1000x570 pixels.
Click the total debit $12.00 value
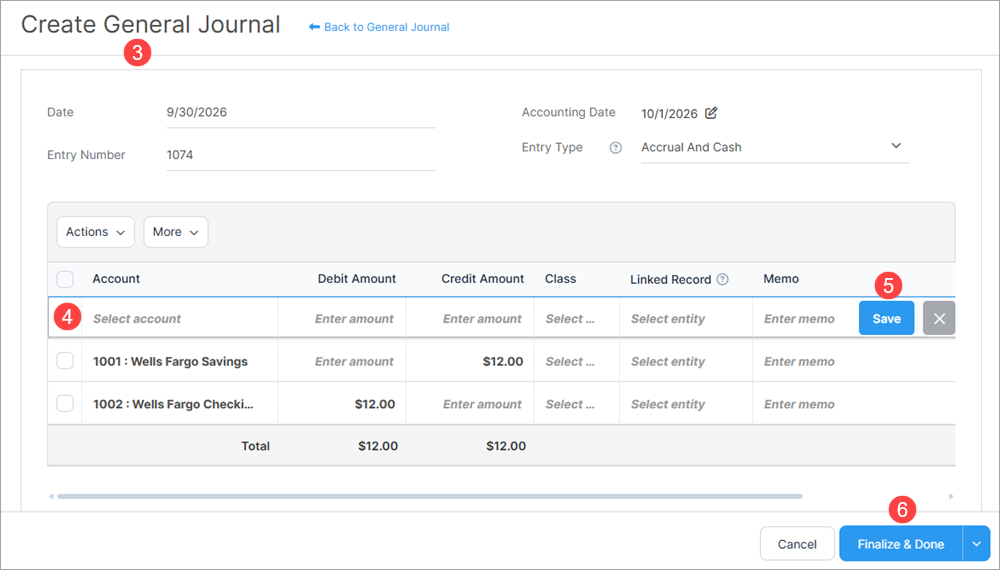click(378, 446)
